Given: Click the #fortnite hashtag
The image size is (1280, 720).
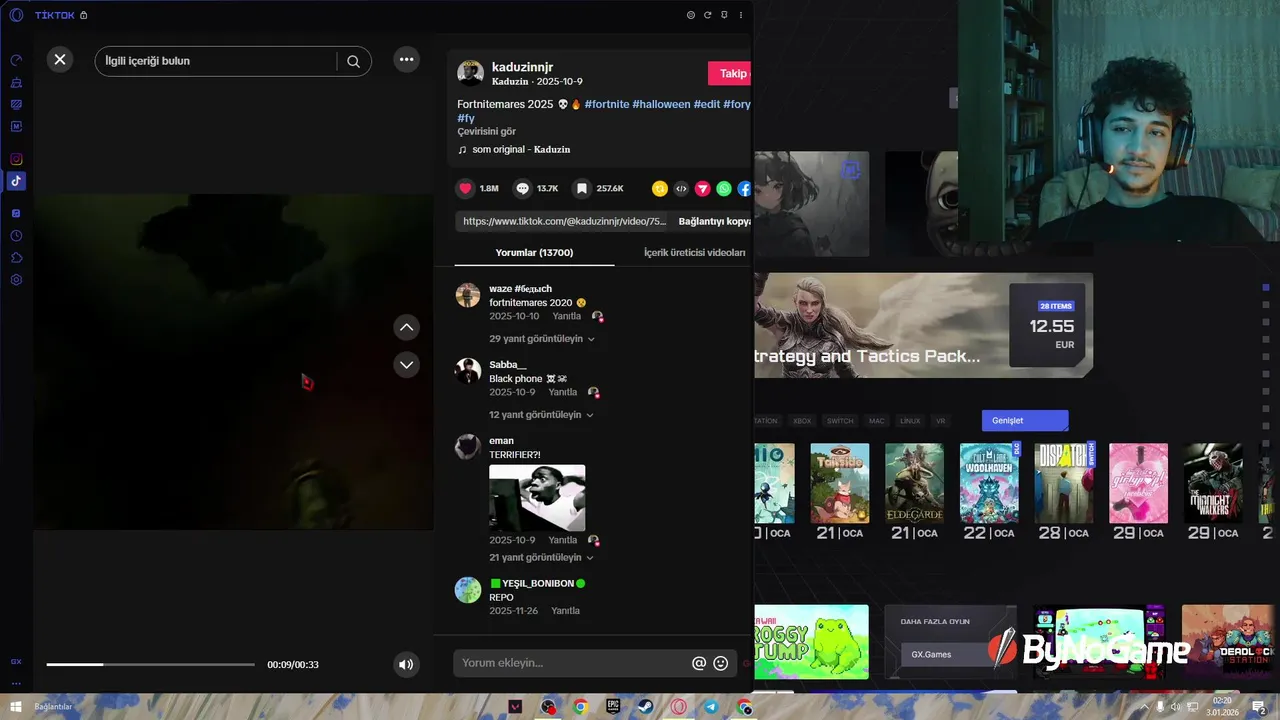Looking at the screenshot, I should click(607, 104).
